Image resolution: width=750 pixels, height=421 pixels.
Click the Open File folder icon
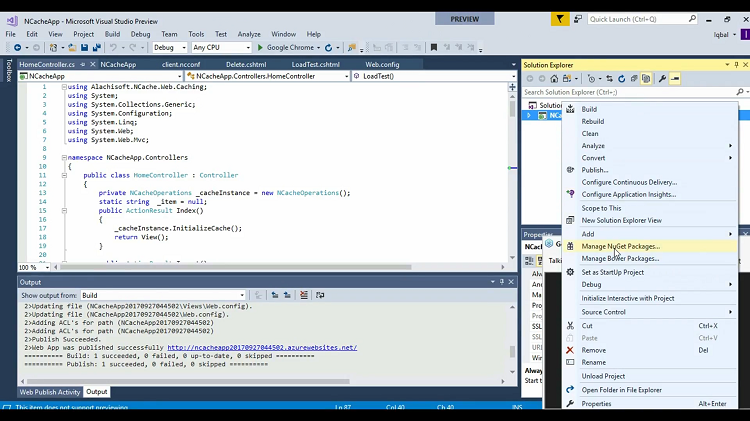(x=72, y=47)
